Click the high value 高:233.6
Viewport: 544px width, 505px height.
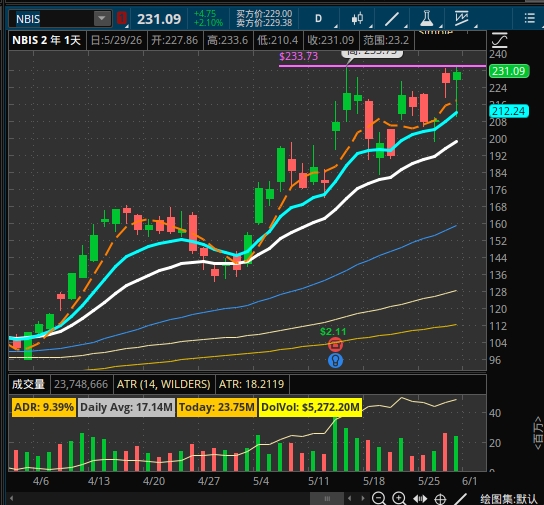pos(228,40)
